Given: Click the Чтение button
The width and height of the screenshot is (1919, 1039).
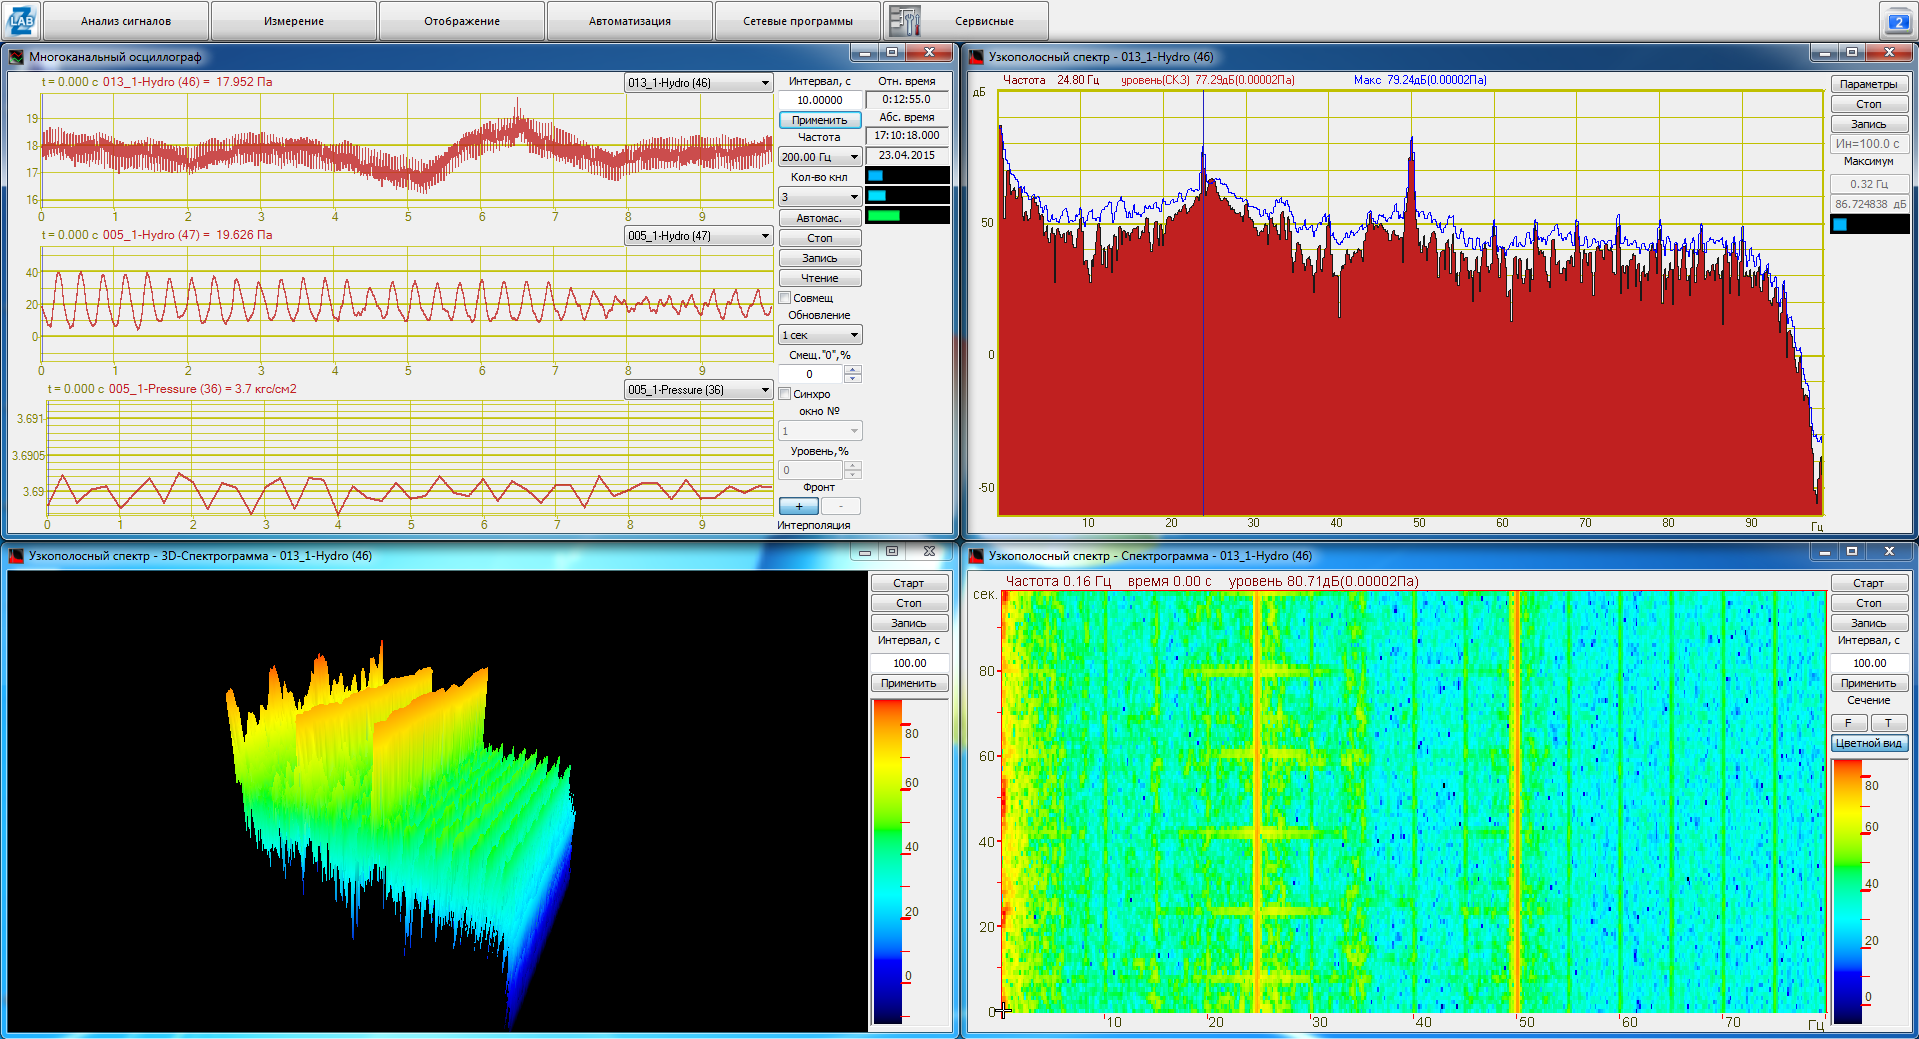Looking at the screenshot, I should point(820,278).
